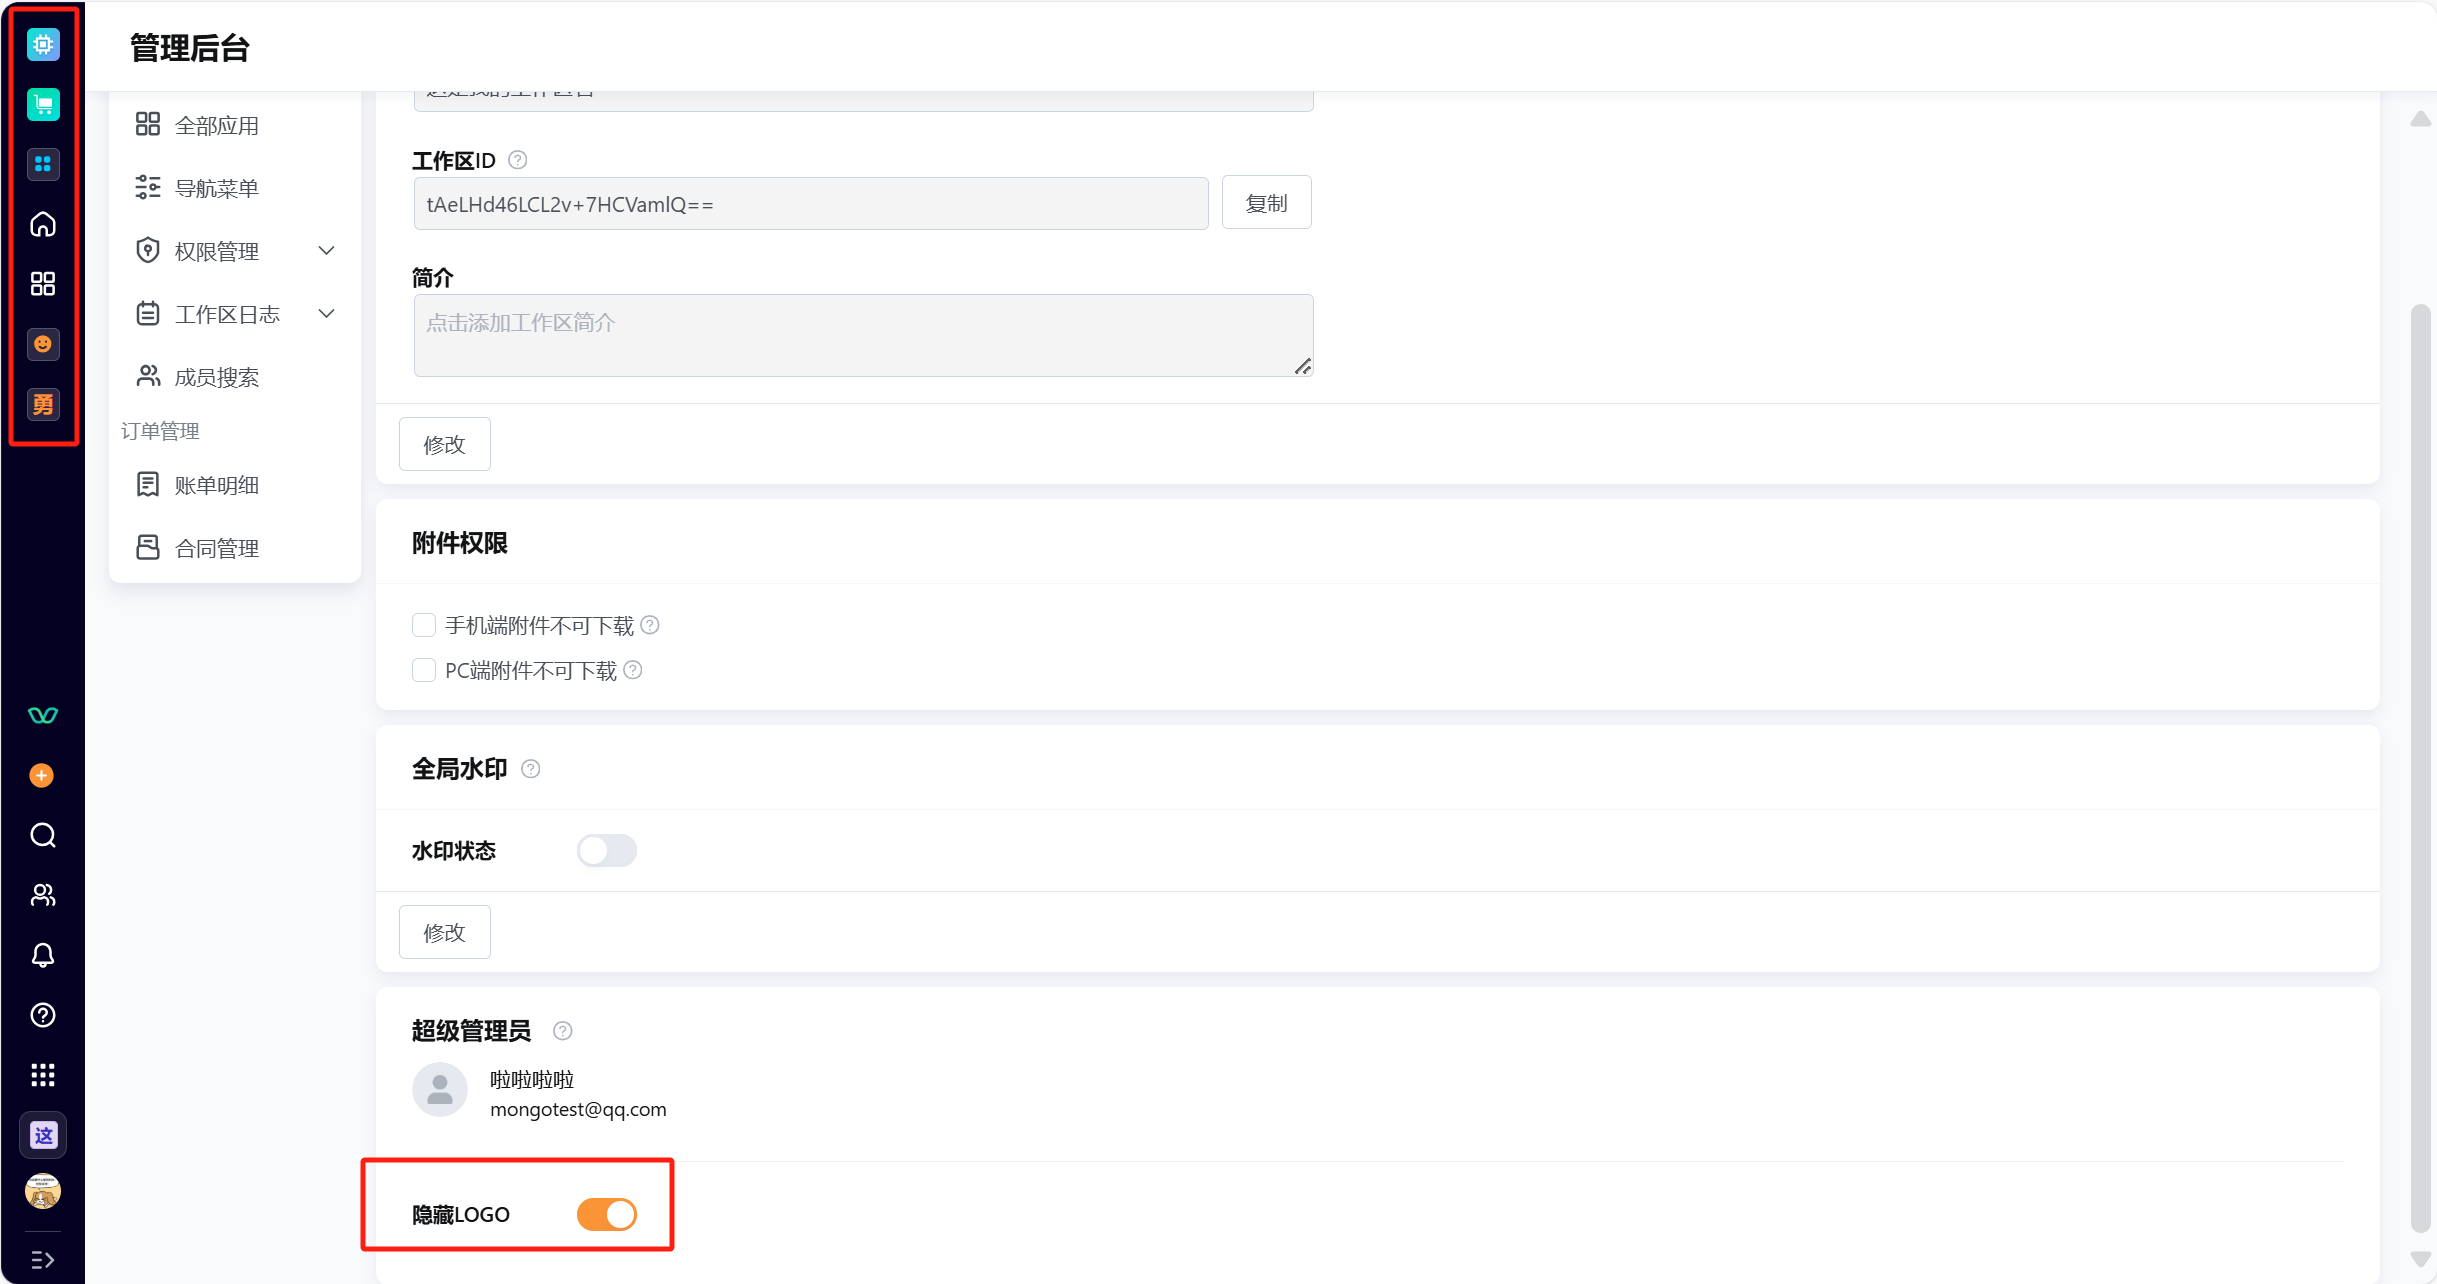Disable the 隐藏LOGO toggle
The image size is (2437, 1284).
[x=606, y=1214]
